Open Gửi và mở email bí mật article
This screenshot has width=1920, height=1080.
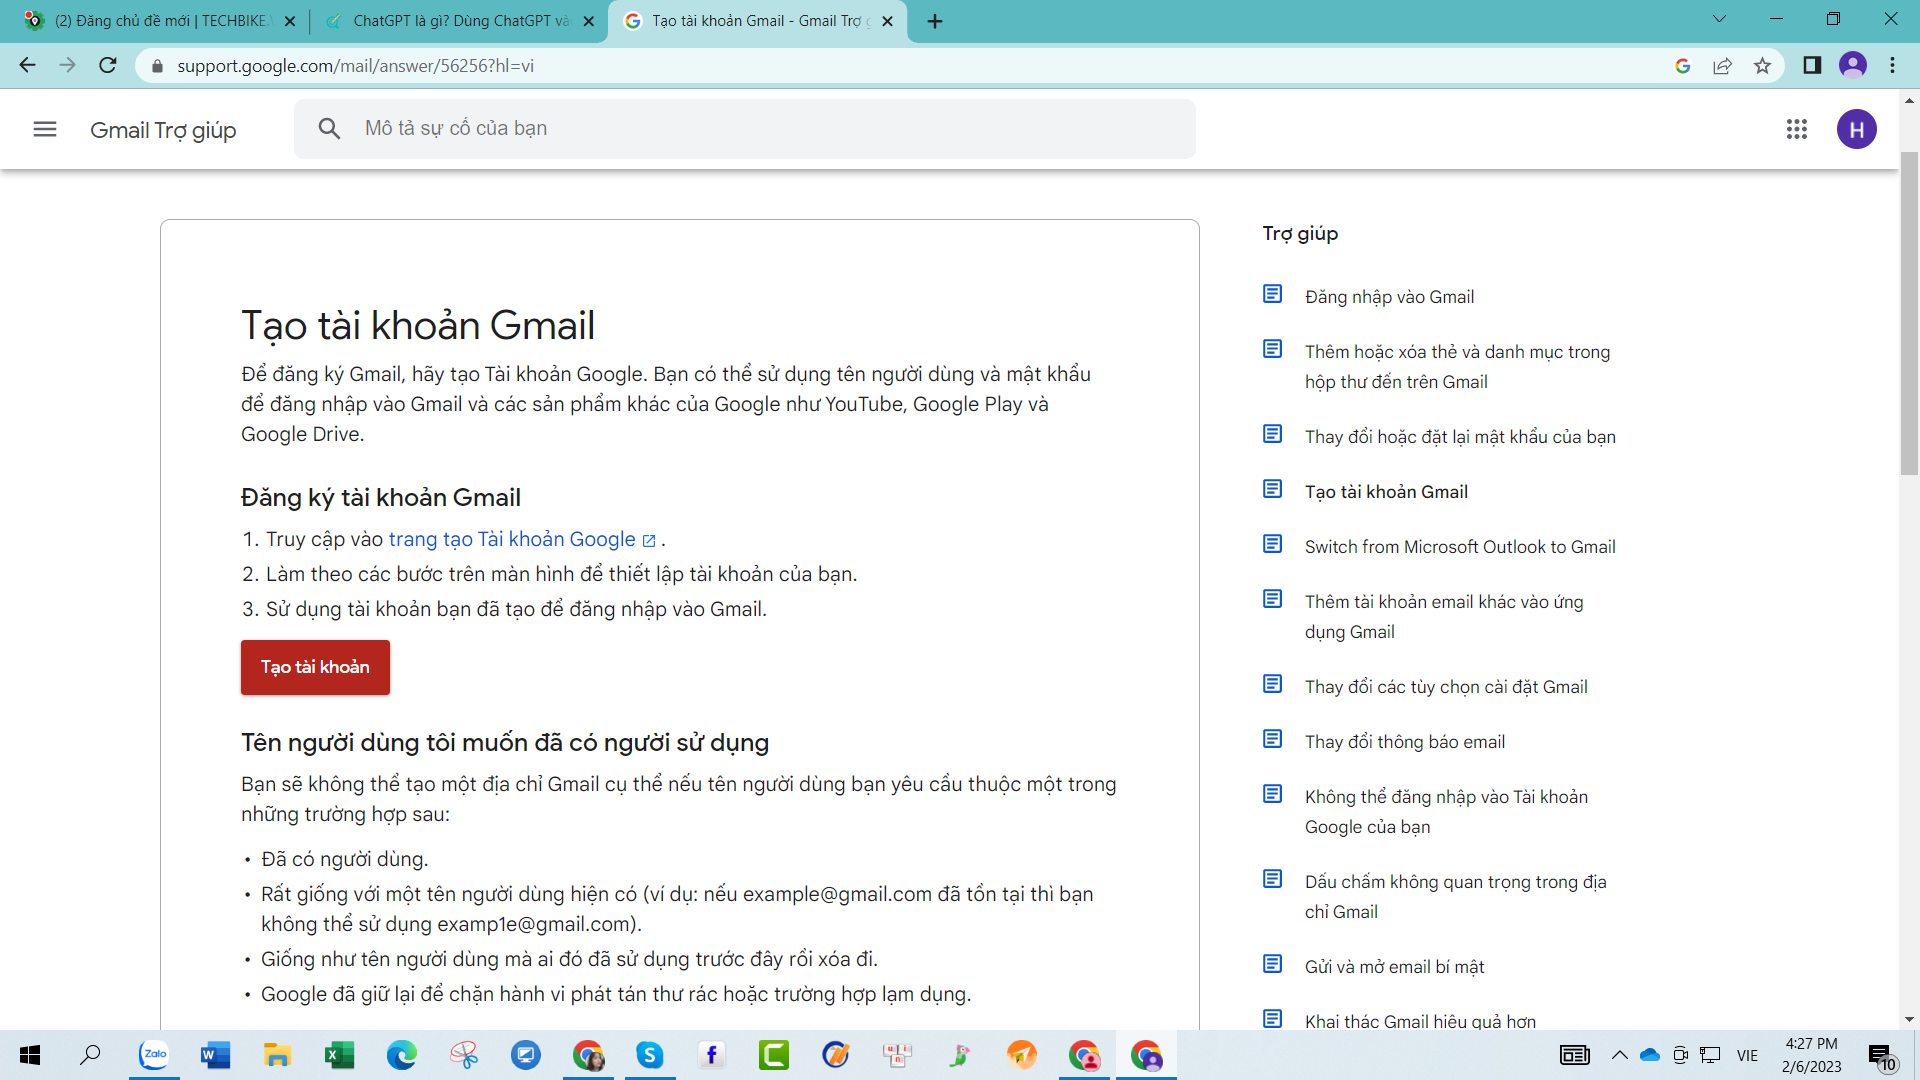click(1394, 967)
